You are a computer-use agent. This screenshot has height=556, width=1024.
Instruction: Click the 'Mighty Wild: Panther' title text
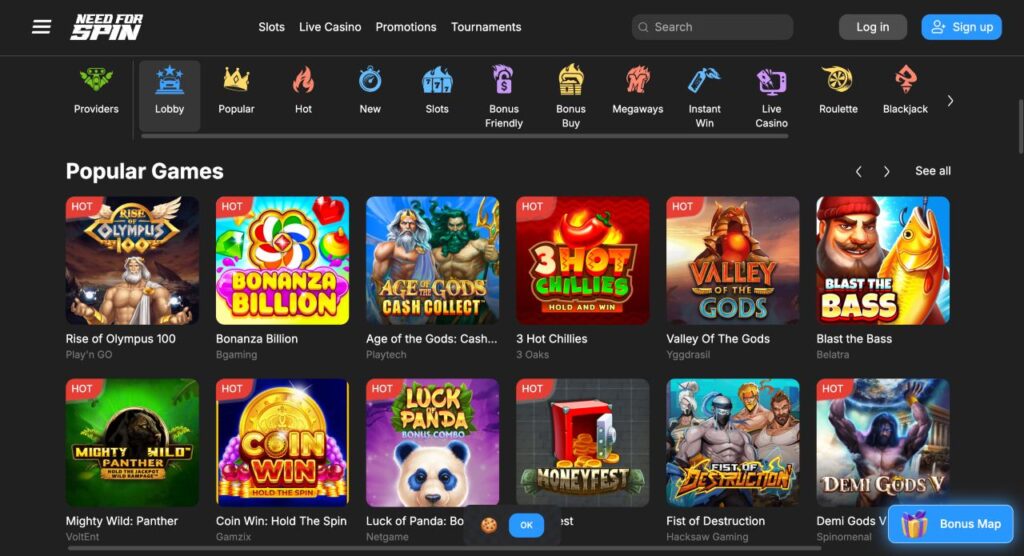pyautogui.click(x=121, y=521)
